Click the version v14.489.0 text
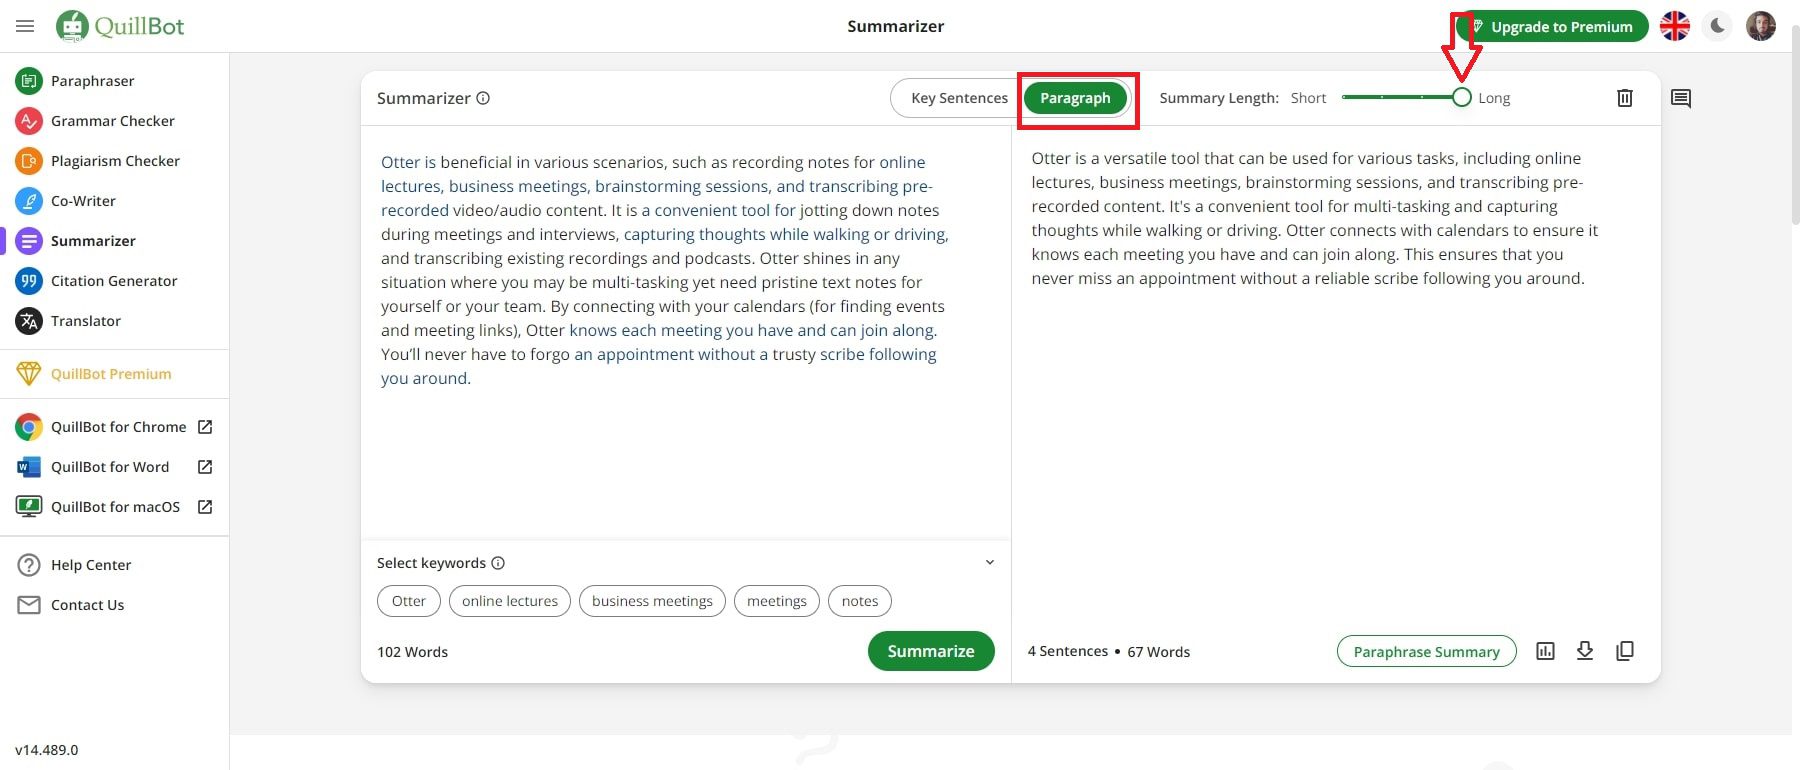This screenshot has width=1800, height=770. pos(46,750)
